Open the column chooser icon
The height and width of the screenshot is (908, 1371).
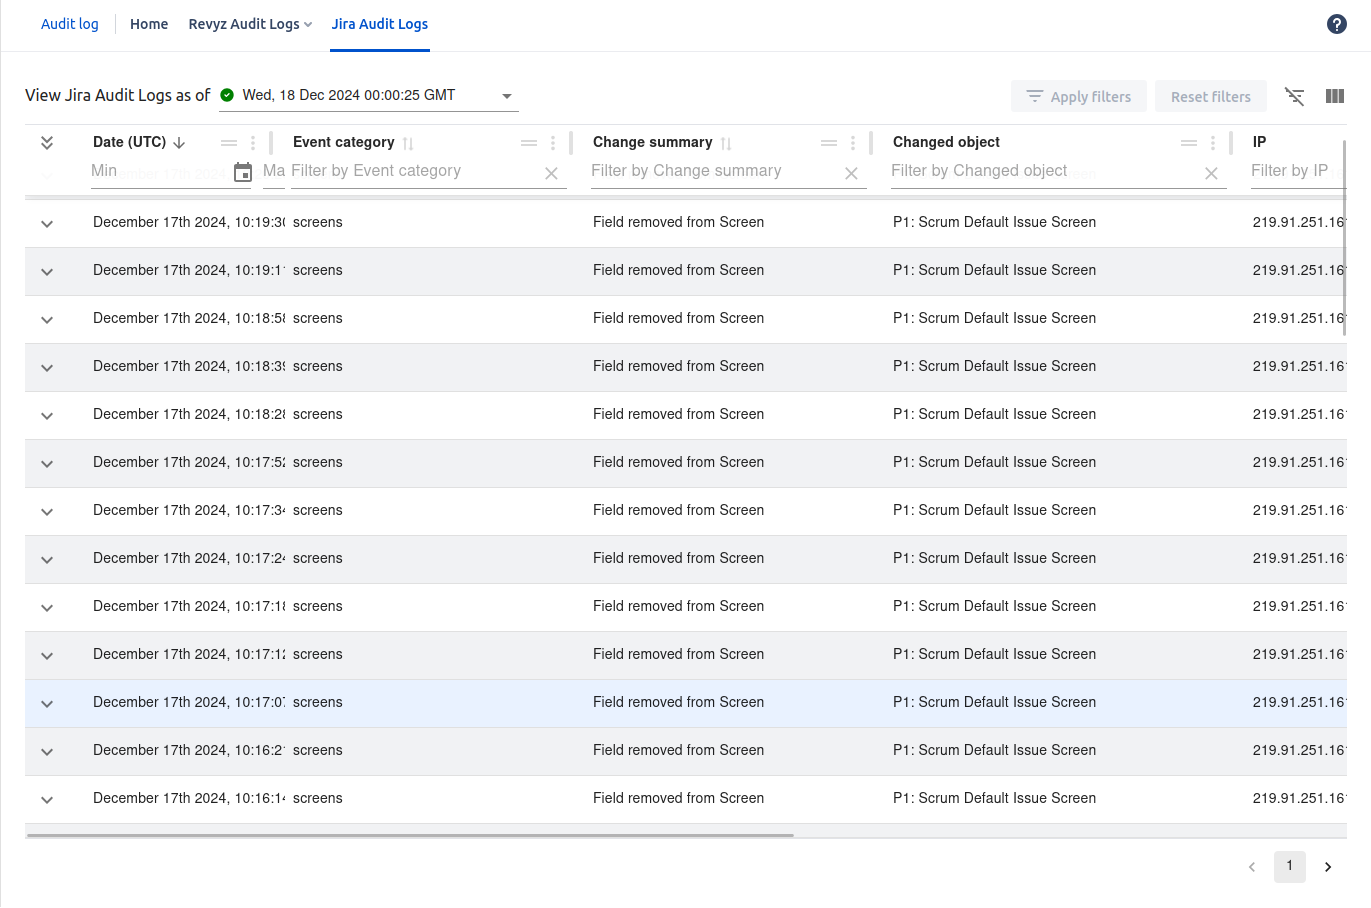pos(1335,96)
